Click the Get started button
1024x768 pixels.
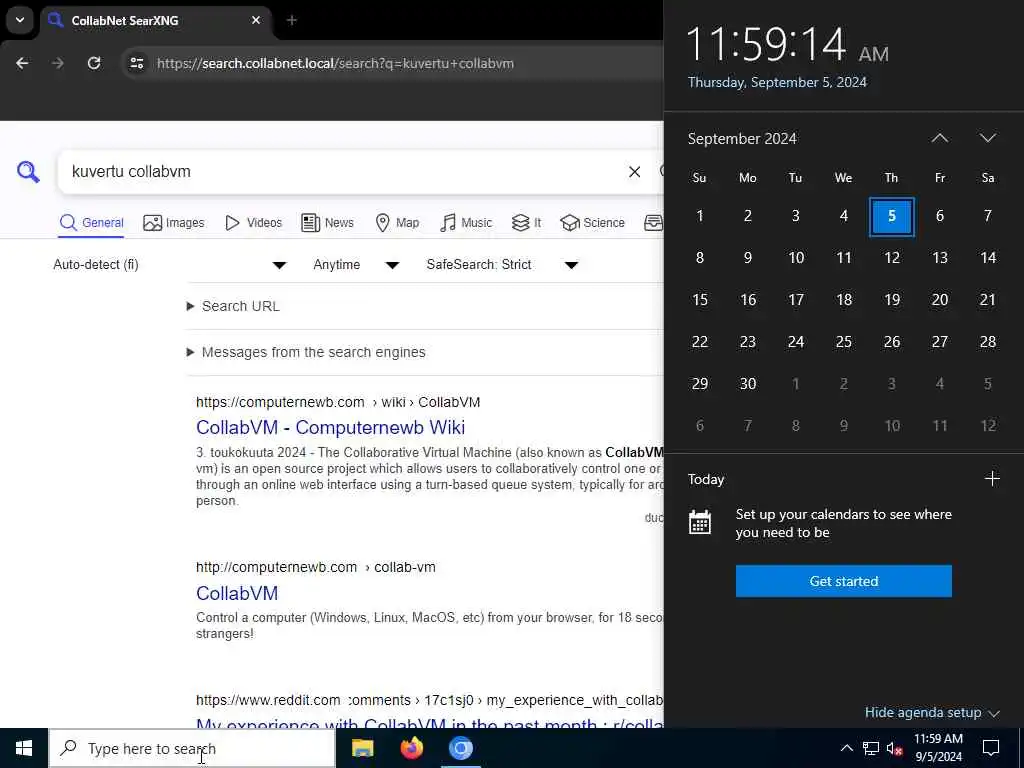click(x=843, y=581)
